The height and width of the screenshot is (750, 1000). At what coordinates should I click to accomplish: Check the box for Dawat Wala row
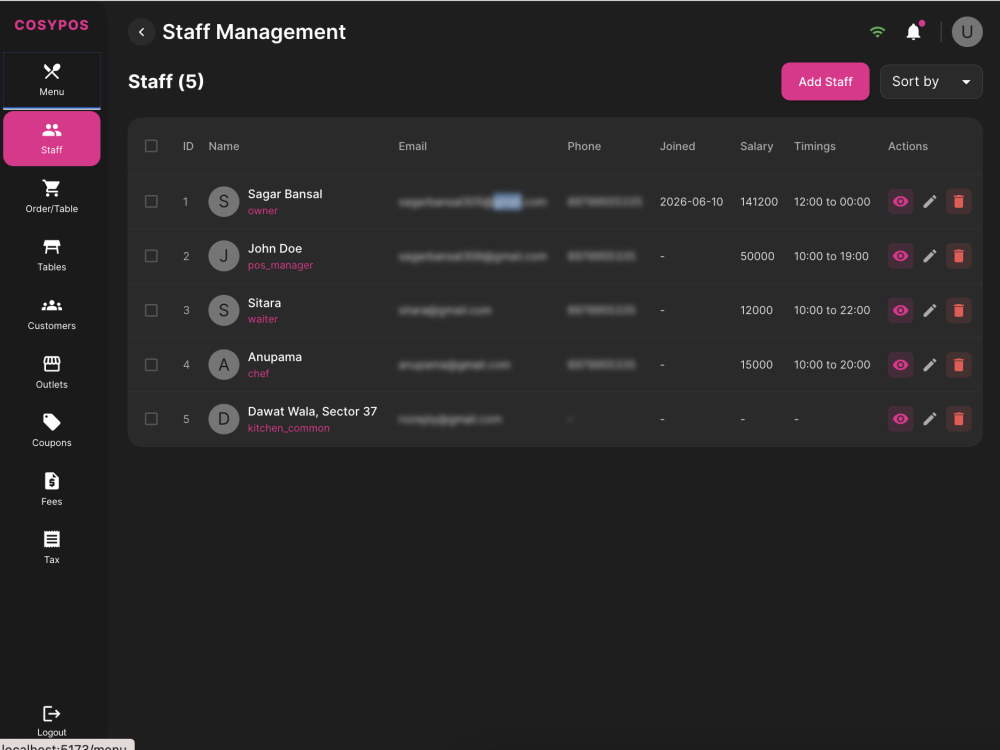(151, 419)
